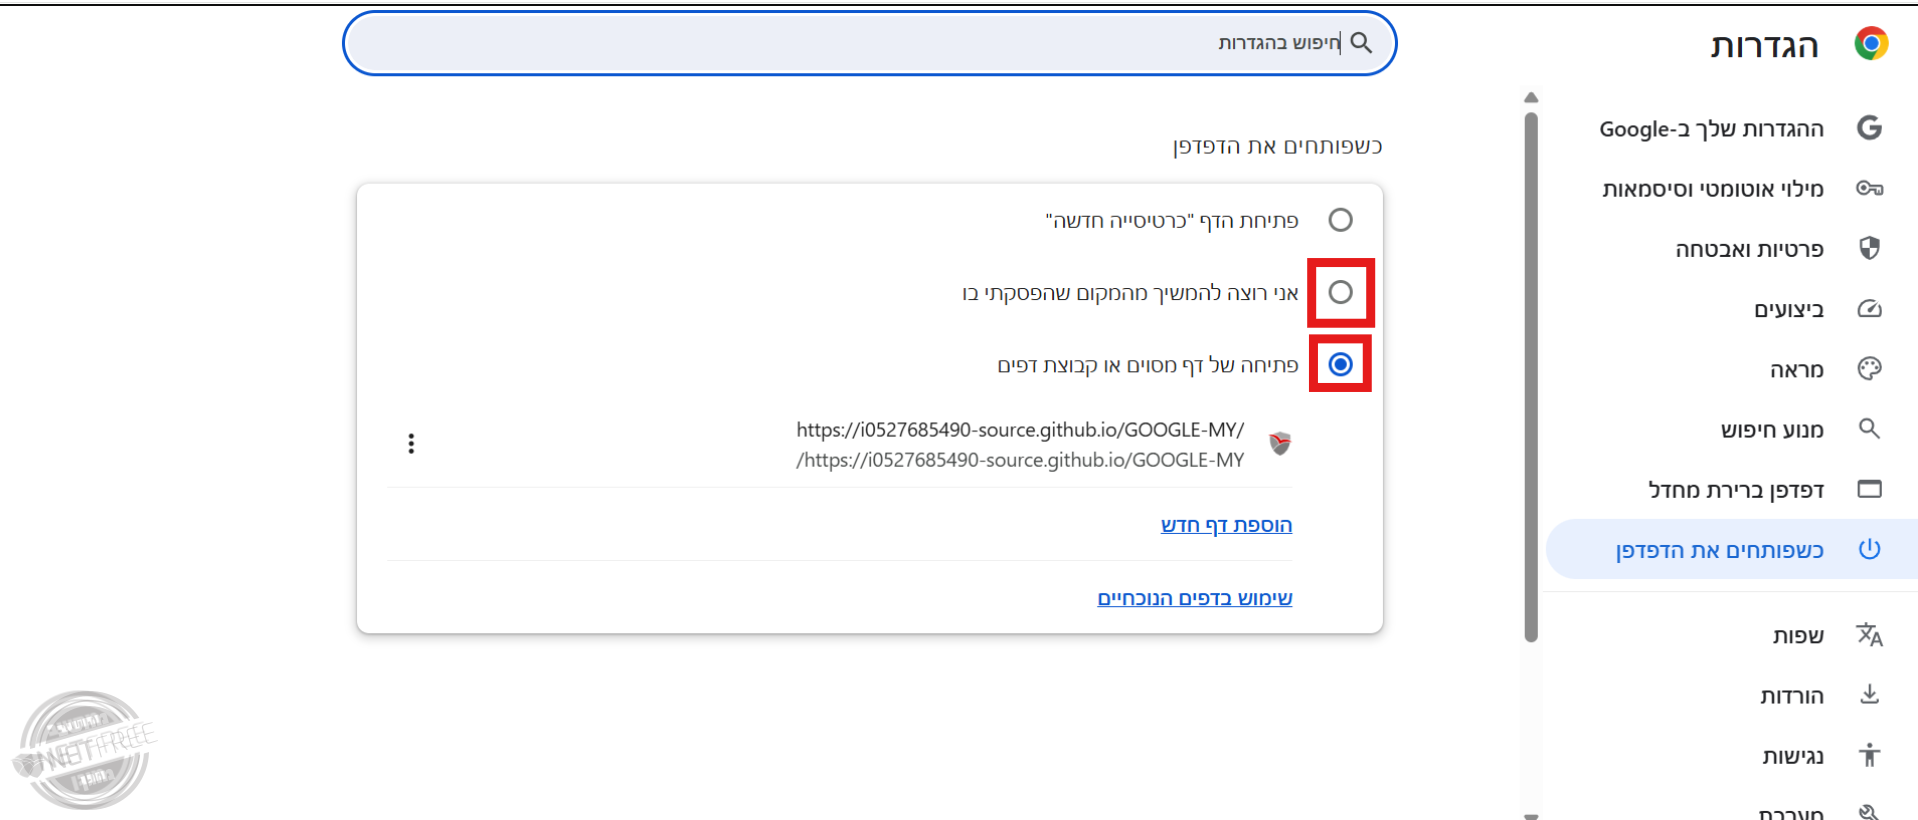
Task: Select 'אני רוצה להמשיך מהמקום שהפסקתי בו' option
Action: click(1340, 292)
